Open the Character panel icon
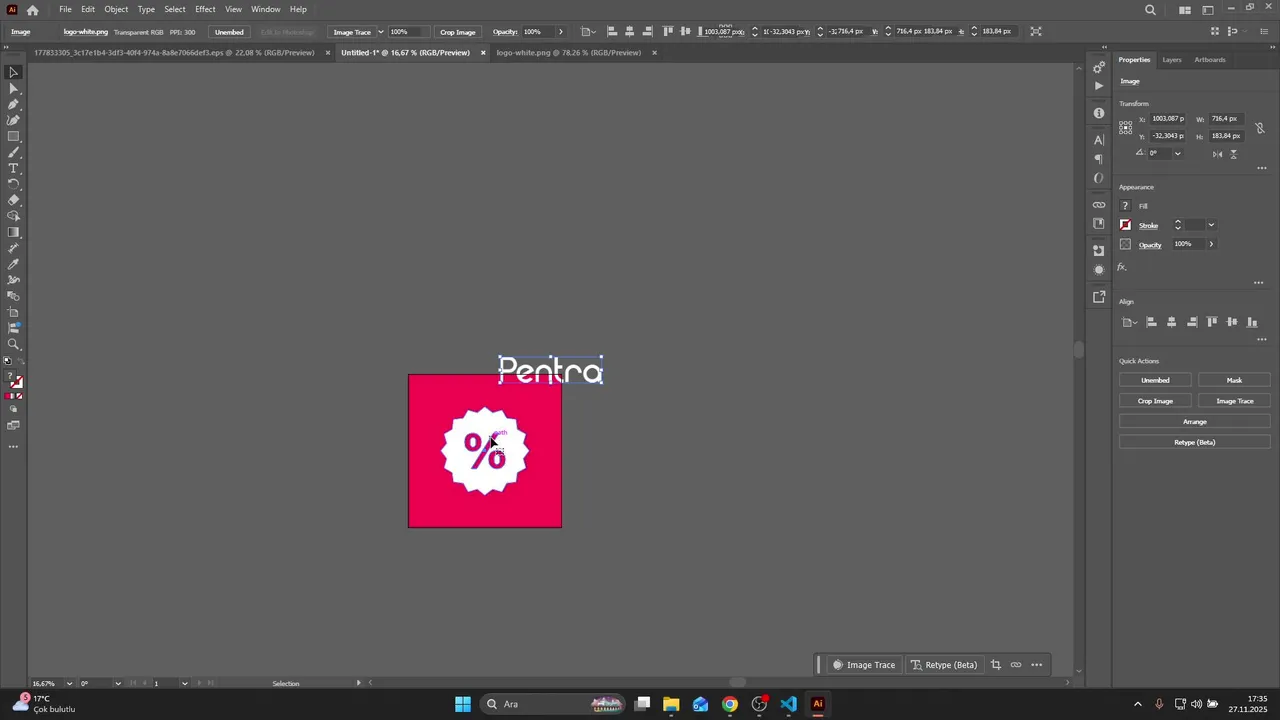This screenshot has height=720, width=1280. tap(1099, 140)
